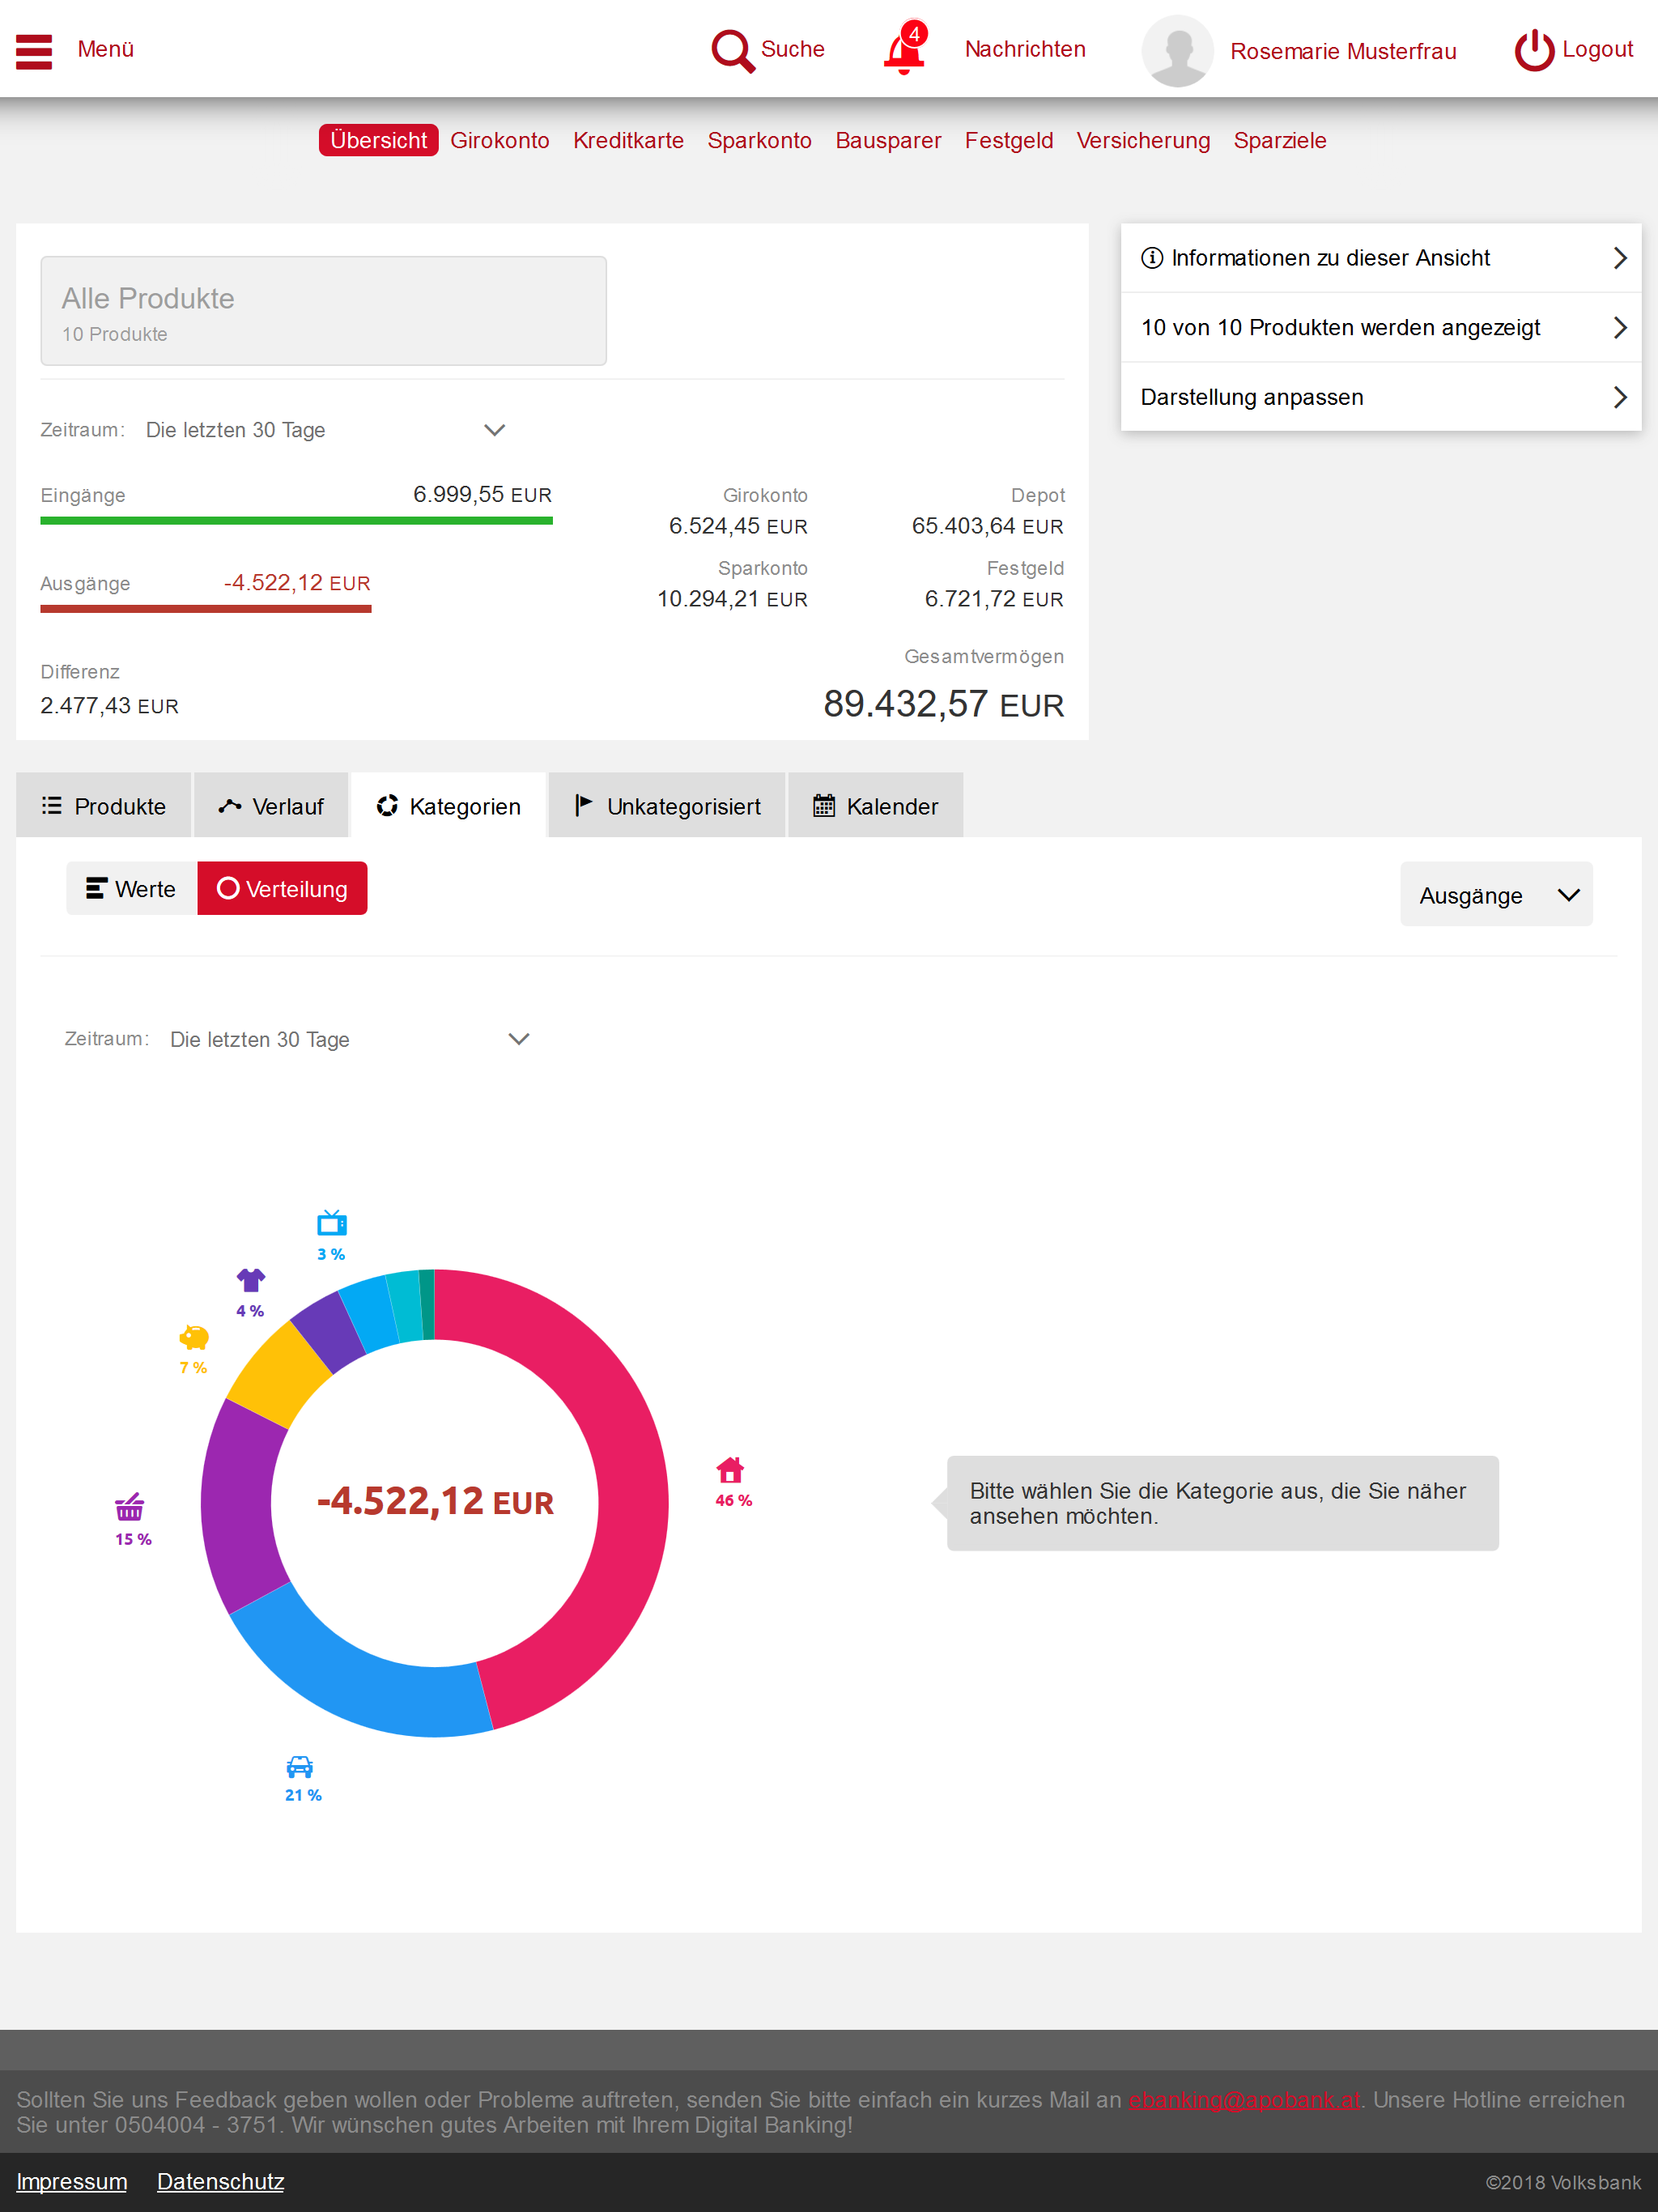This screenshot has height=2212, width=1658.
Task: Click the Festgeld balance 6.721,72 EUR
Action: 994,599
